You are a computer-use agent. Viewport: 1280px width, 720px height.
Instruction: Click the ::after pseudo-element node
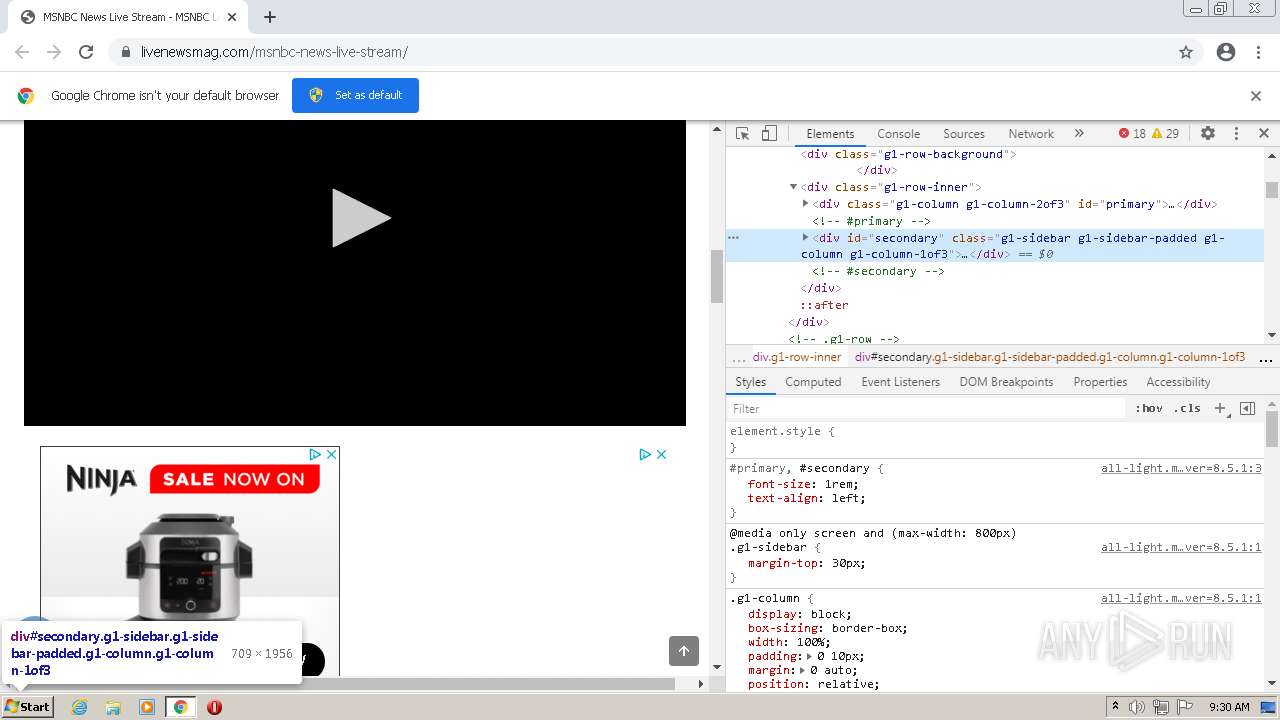pyautogui.click(x=824, y=305)
